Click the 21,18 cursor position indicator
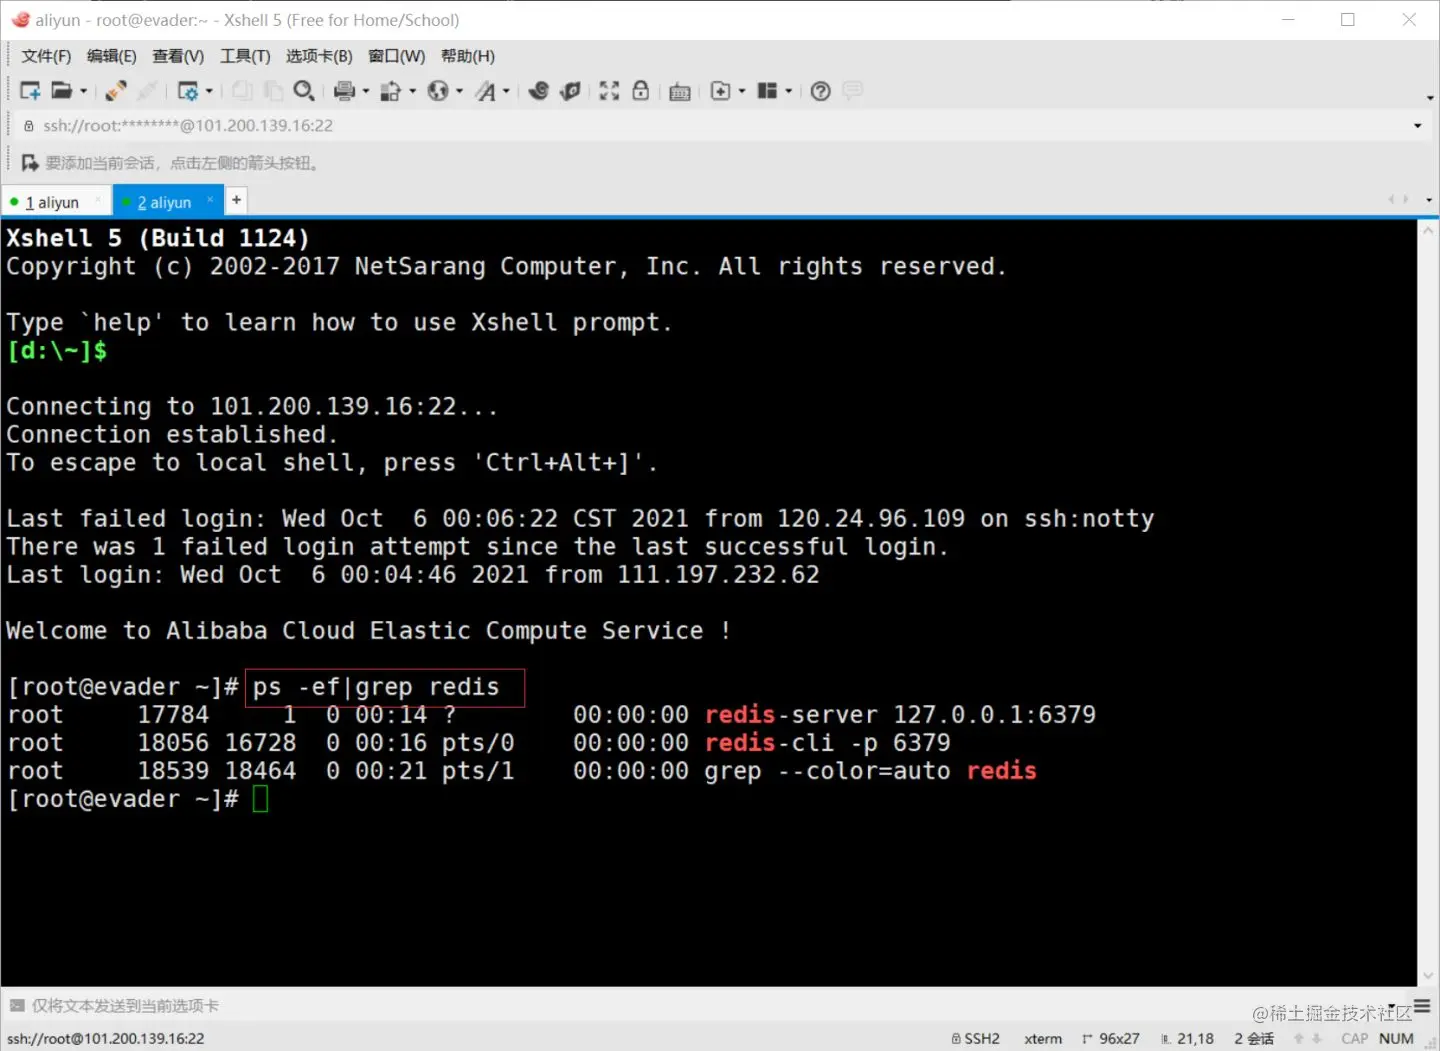The width and height of the screenshot is (1440, 1051). [x=1187, y=1039]
